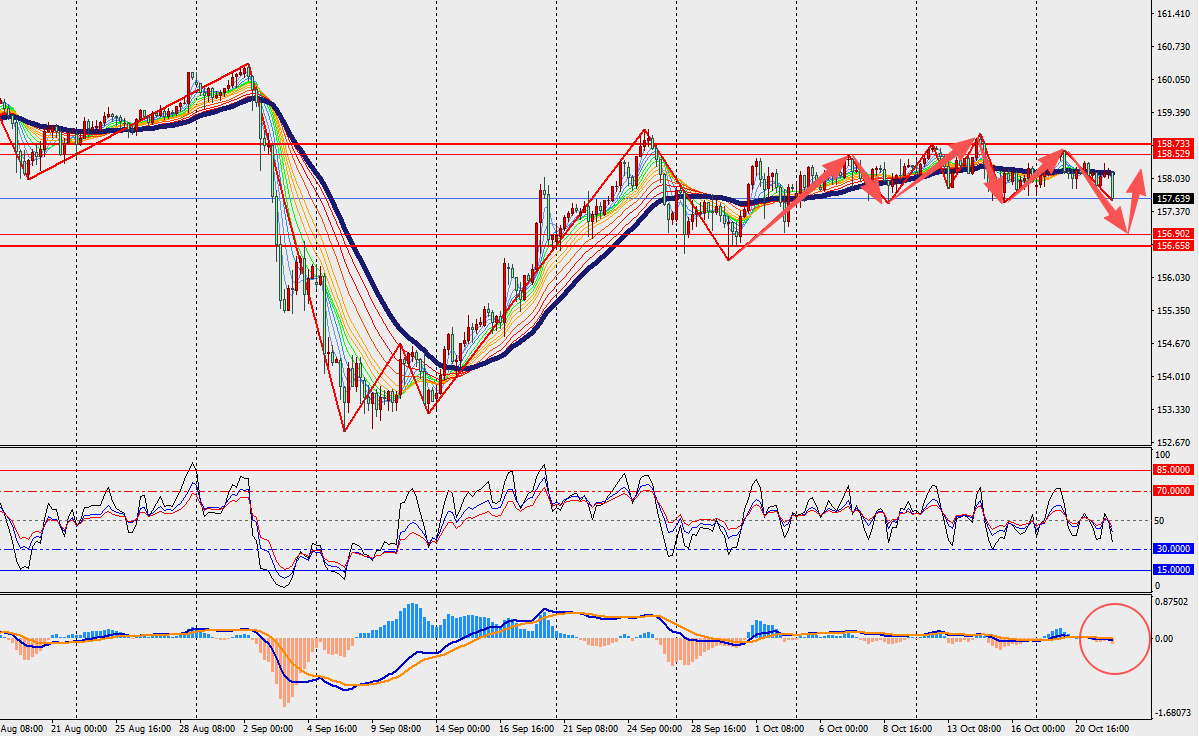Click the 28 Sep 16:00 time axis label

pos(720,728)
